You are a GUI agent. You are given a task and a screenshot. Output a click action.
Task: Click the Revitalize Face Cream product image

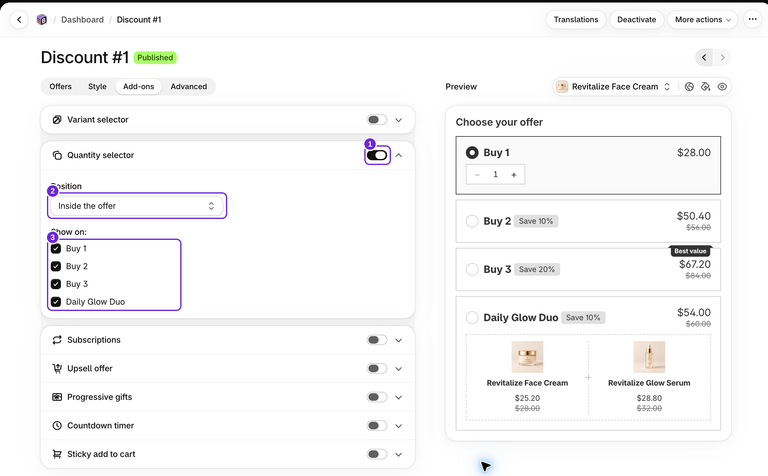528,357
